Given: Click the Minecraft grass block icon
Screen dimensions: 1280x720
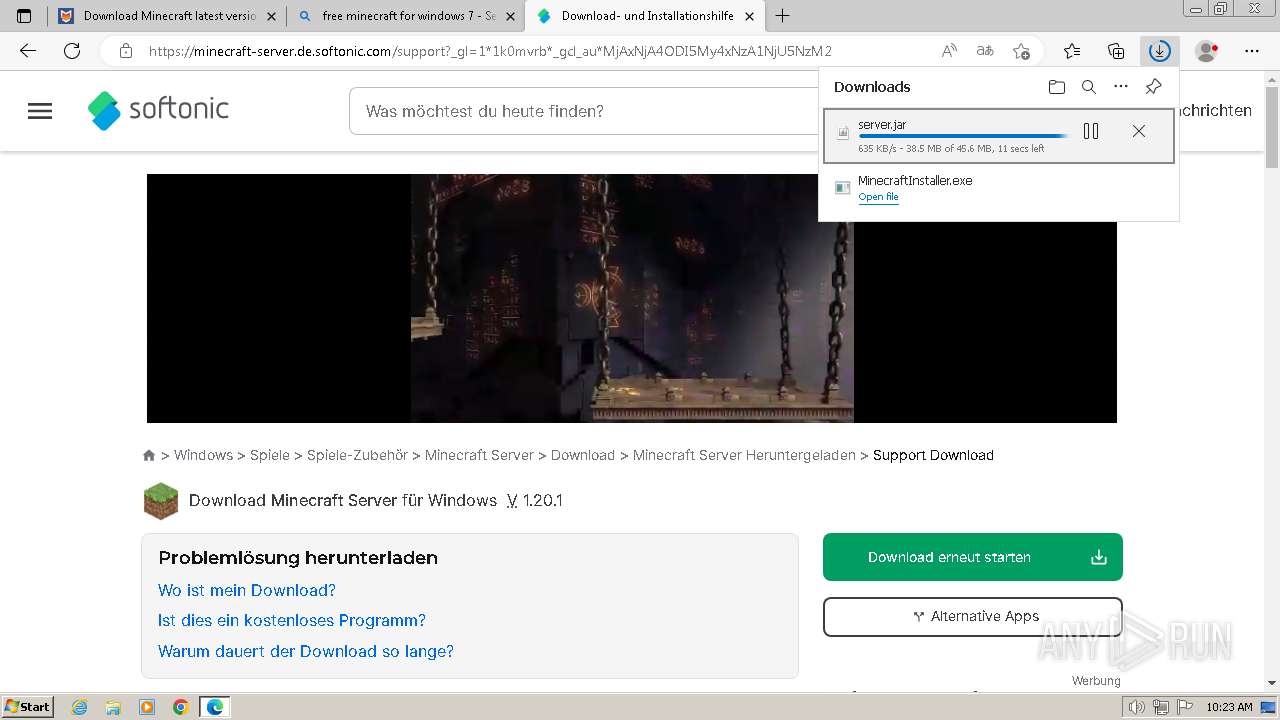Looking at the screenshot, I should point(161,501).
